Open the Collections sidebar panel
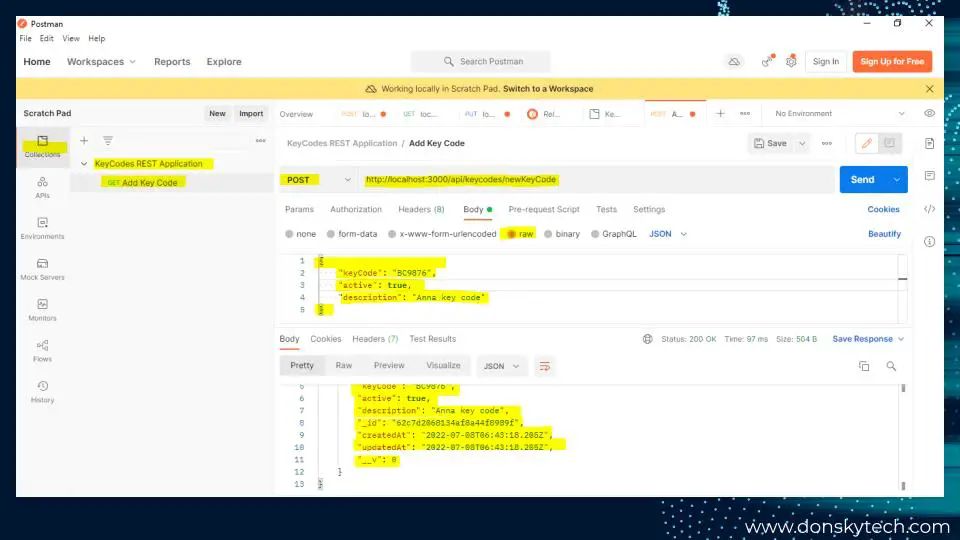 (42, 147)
